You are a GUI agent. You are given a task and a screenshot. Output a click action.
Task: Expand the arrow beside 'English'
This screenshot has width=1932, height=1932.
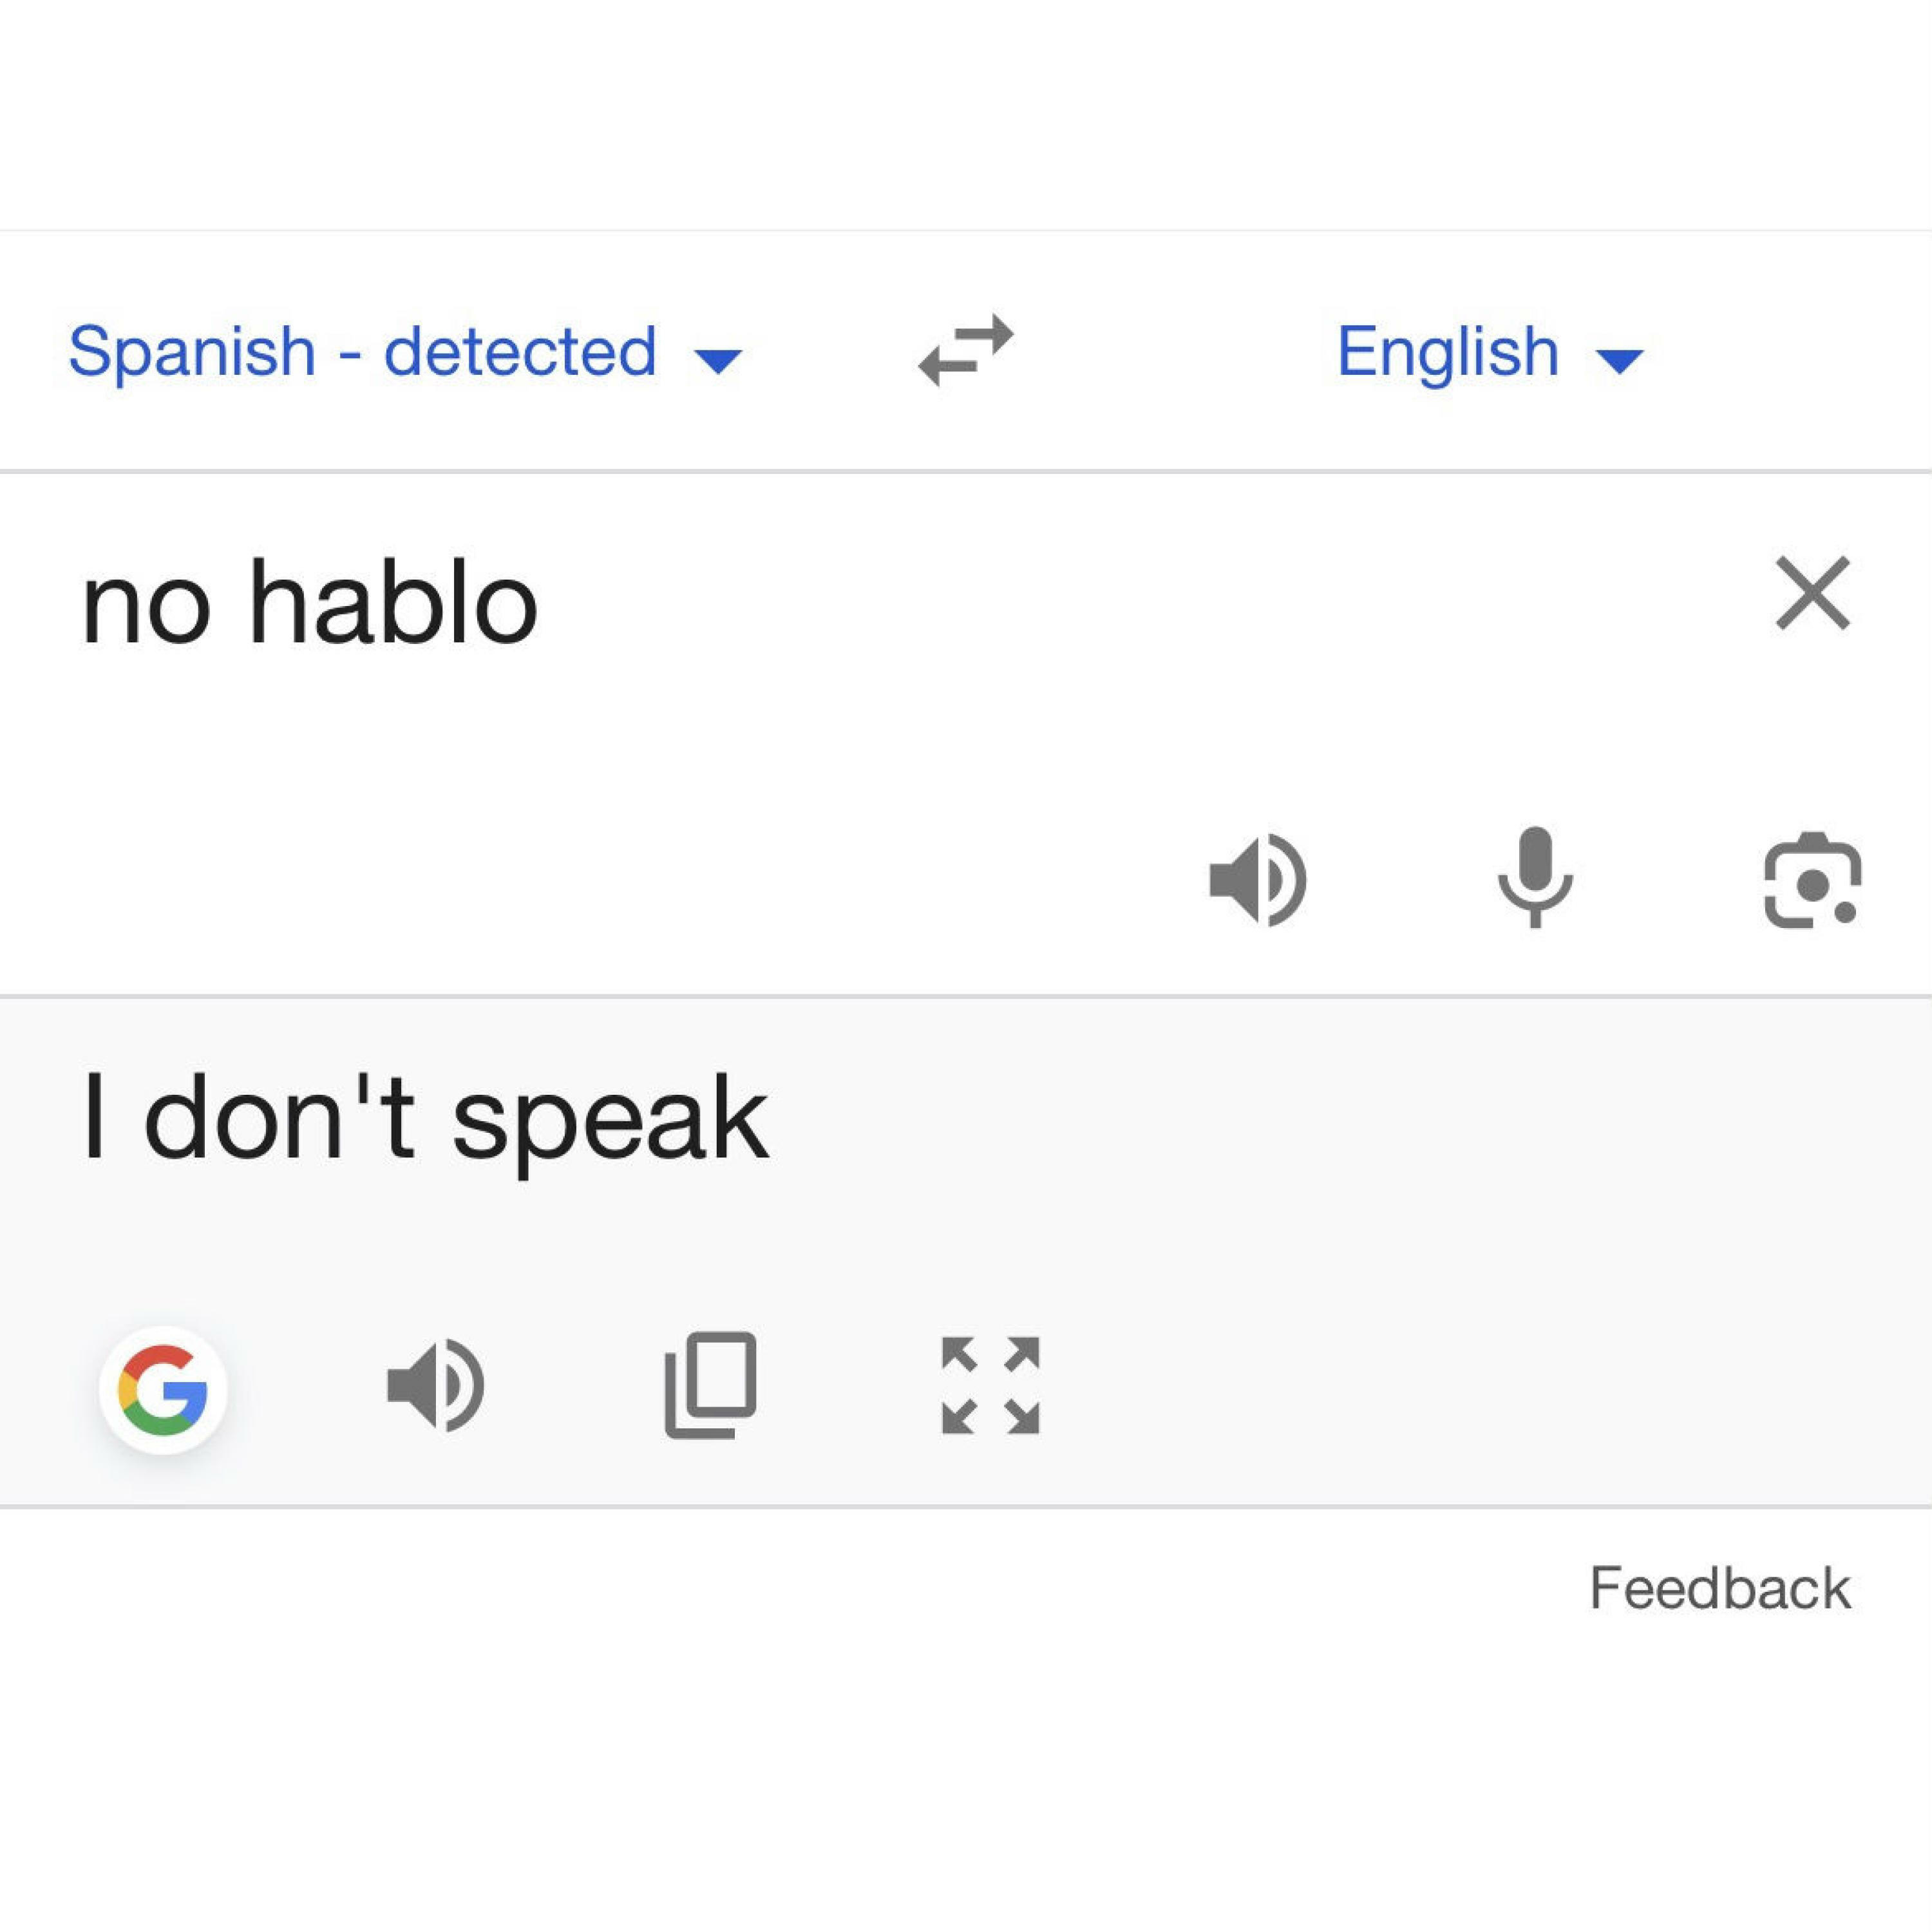[1620, 359]
